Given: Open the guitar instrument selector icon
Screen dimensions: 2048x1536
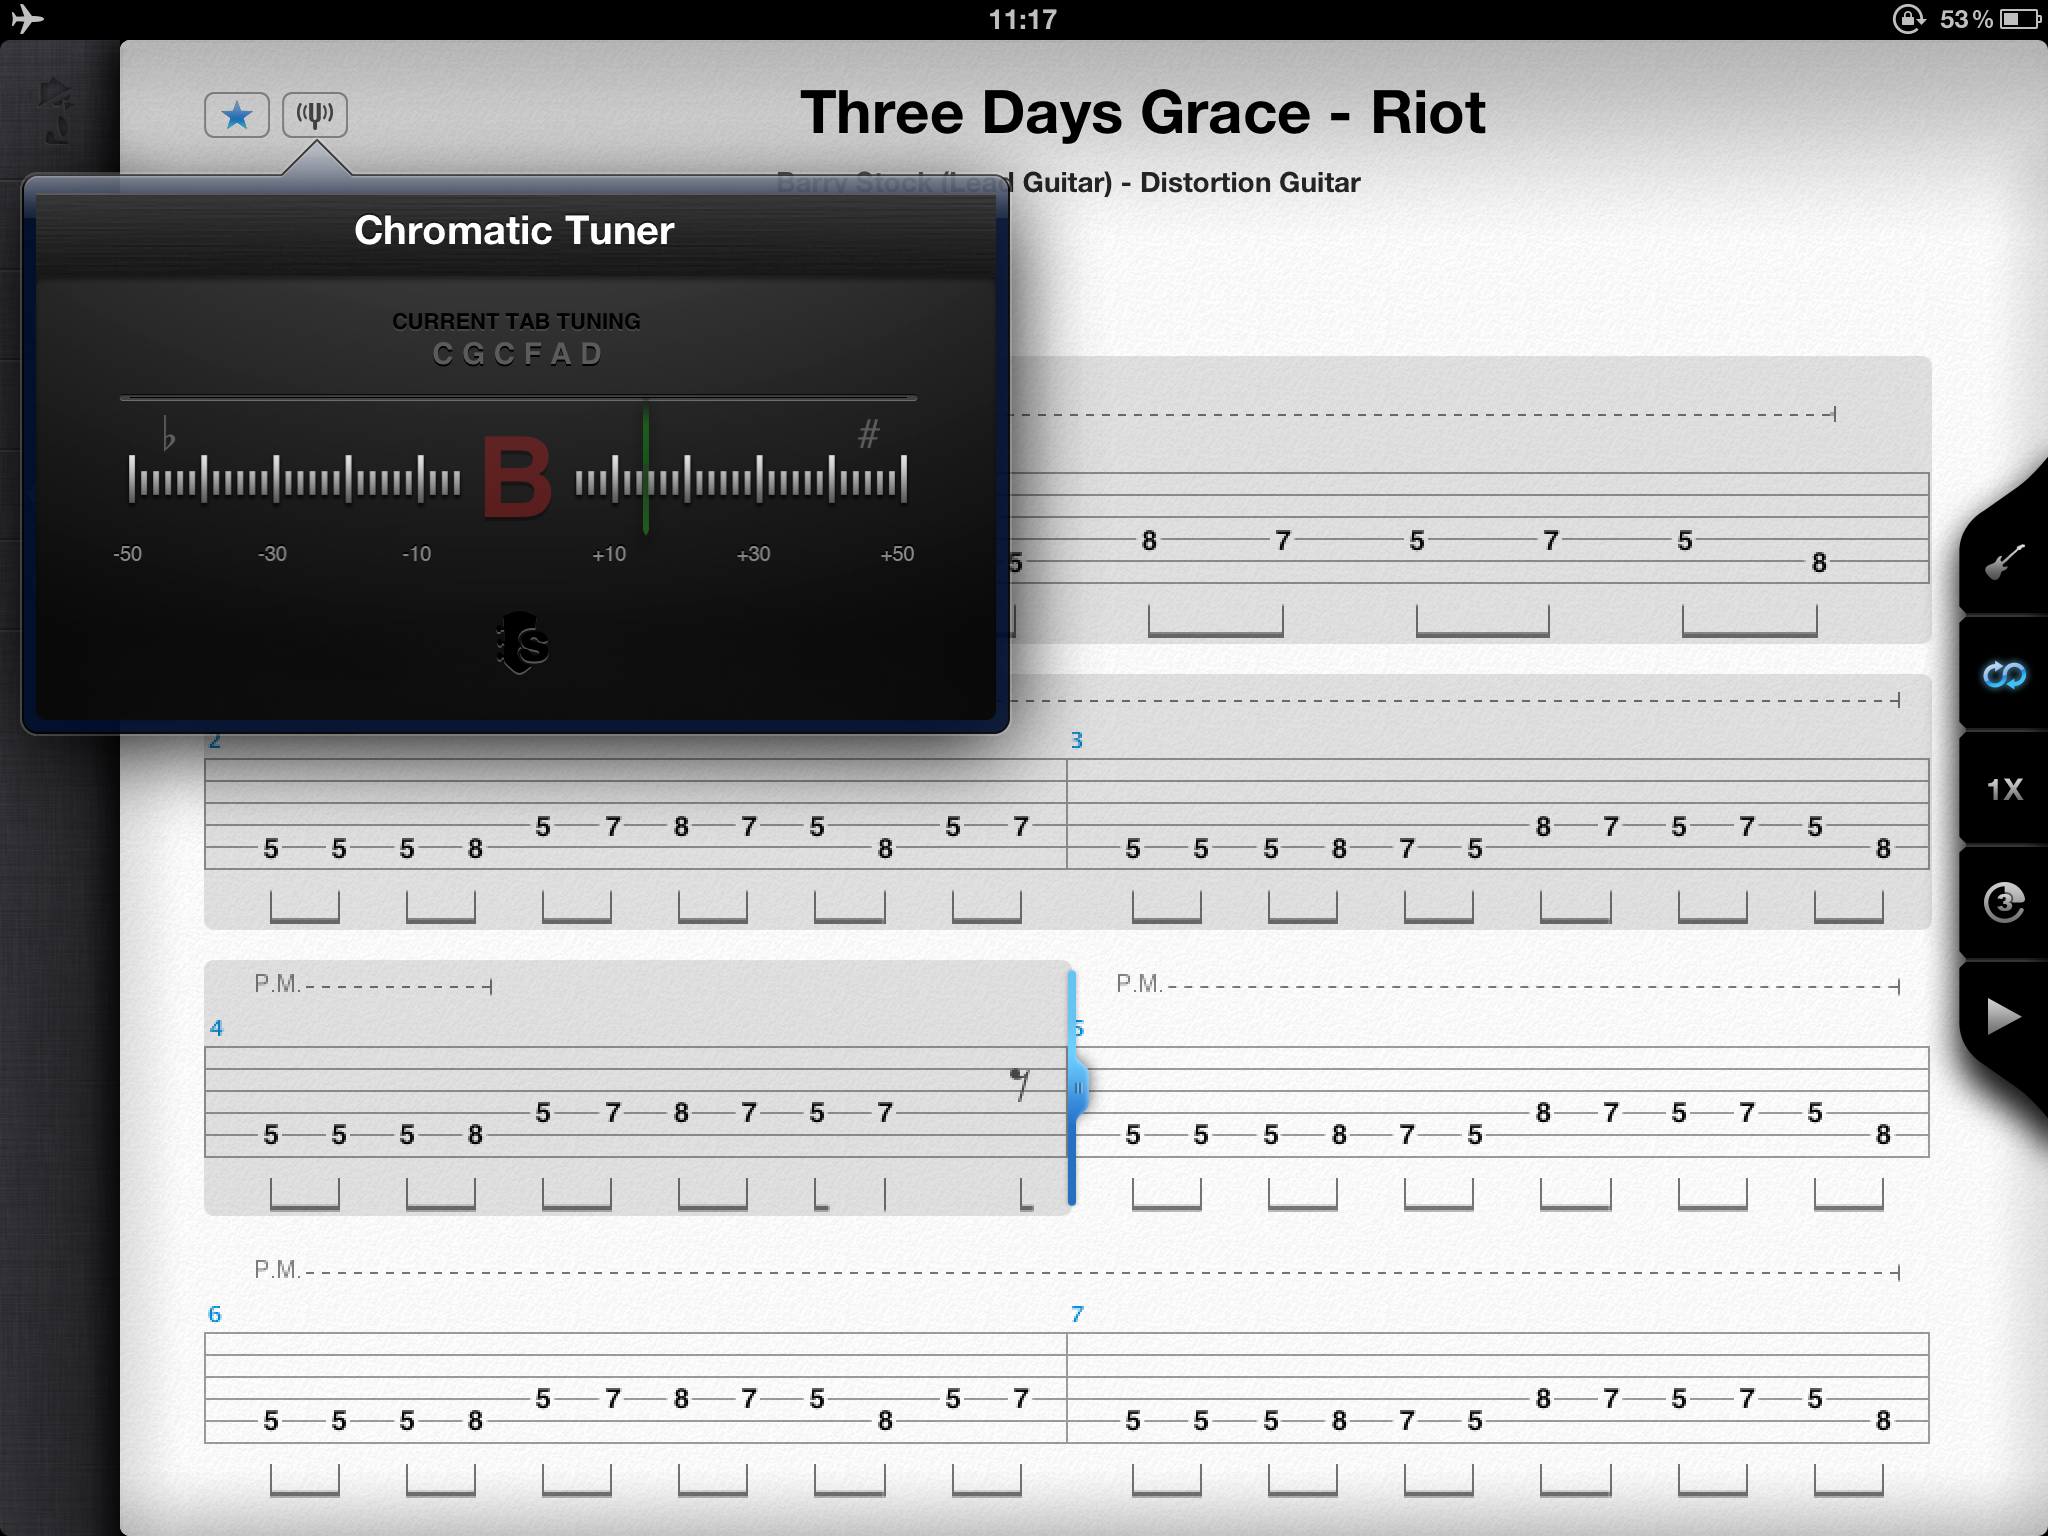Looking at the screenshot, I should [2004, 563].
